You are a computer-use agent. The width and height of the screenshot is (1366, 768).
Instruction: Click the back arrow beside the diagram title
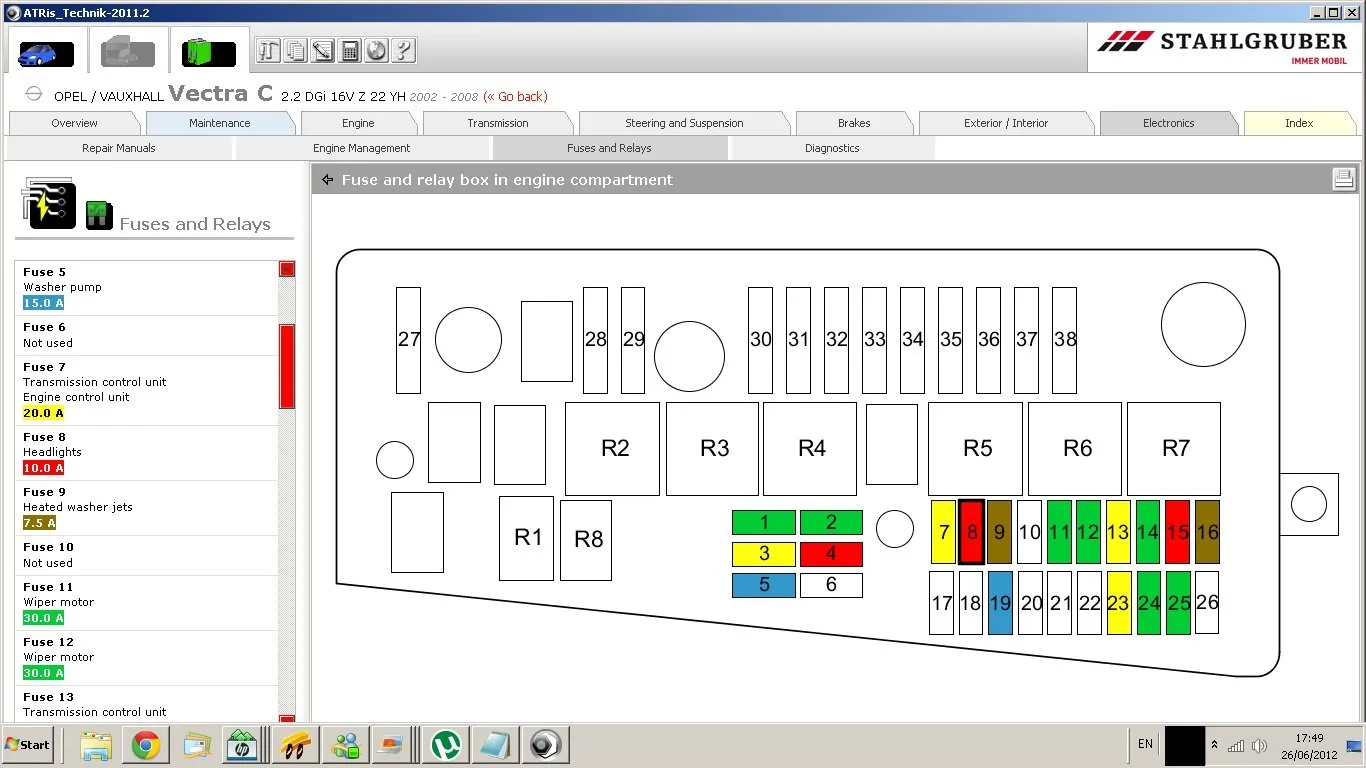click(x=327, y=180)
